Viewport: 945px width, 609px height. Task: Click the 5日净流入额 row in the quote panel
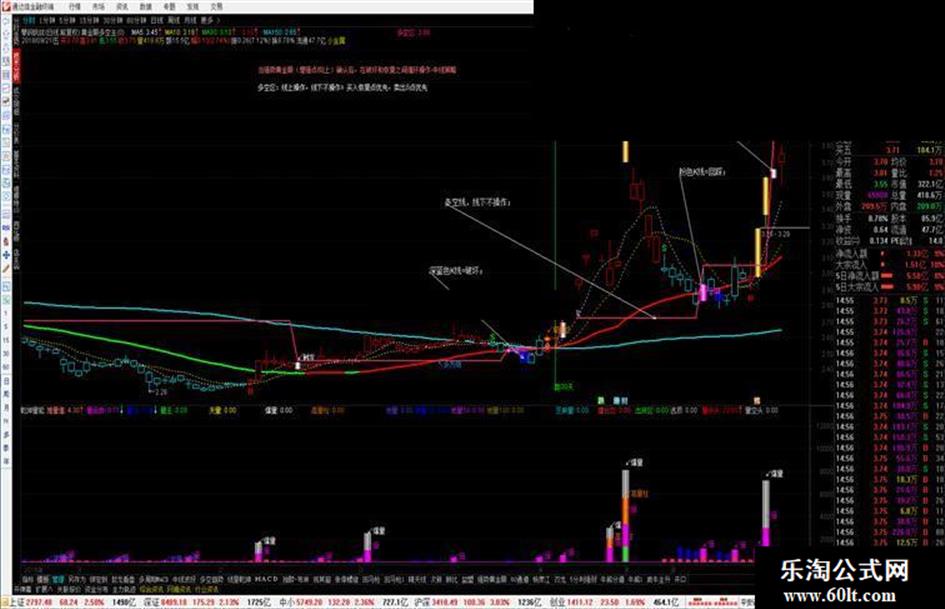click(888, 276)
